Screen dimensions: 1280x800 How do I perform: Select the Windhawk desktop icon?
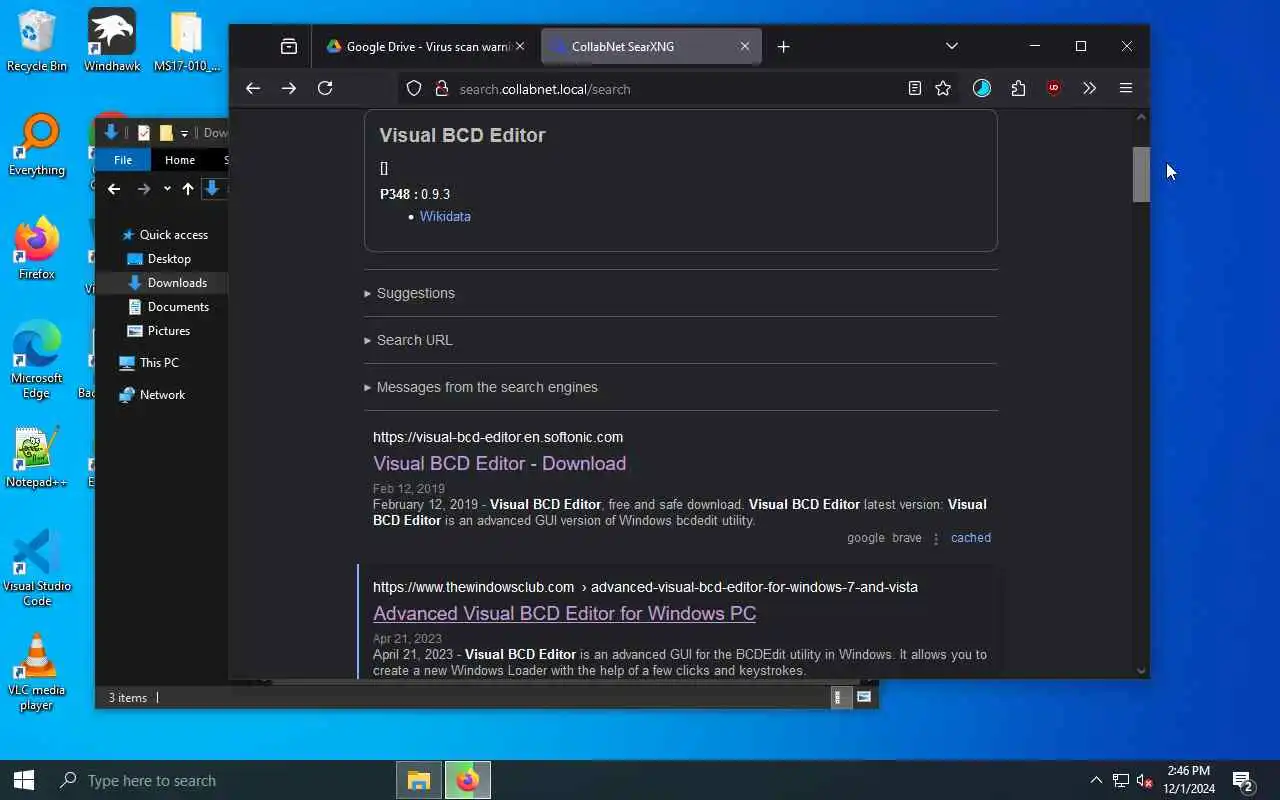[112, 42]
